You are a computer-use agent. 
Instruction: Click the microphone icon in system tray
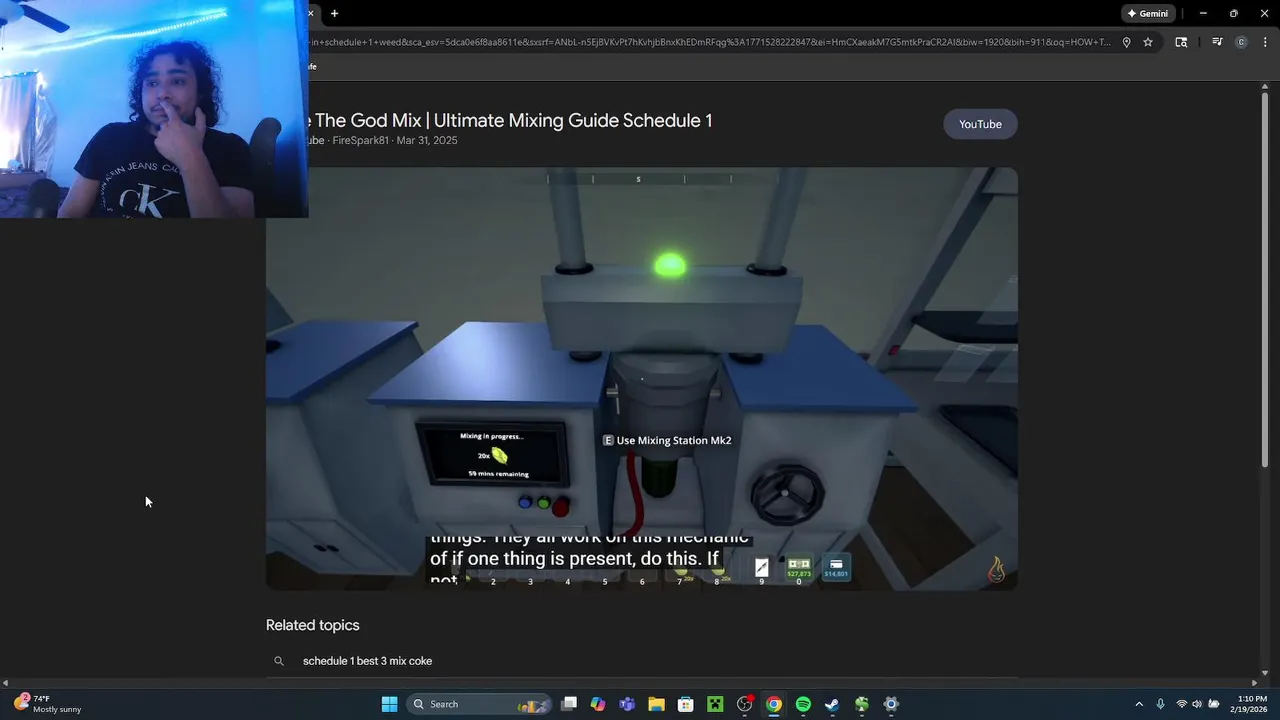pos(1160,704)
